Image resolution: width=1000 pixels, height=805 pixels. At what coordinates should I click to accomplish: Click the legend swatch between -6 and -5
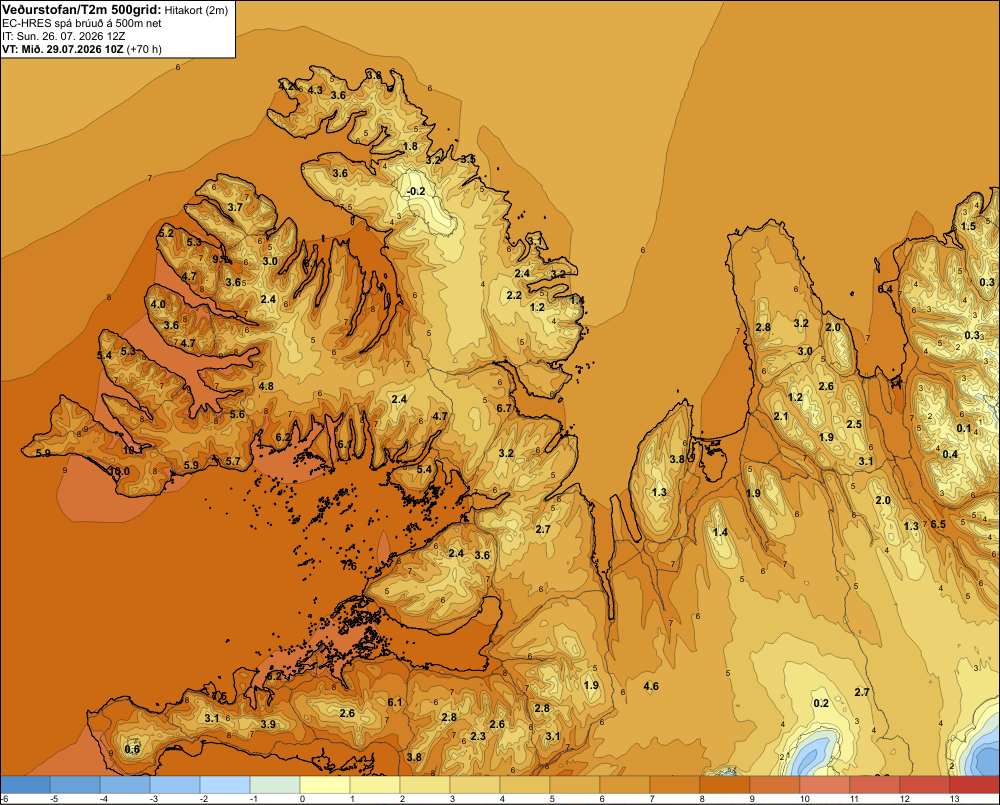coord(25,784)
